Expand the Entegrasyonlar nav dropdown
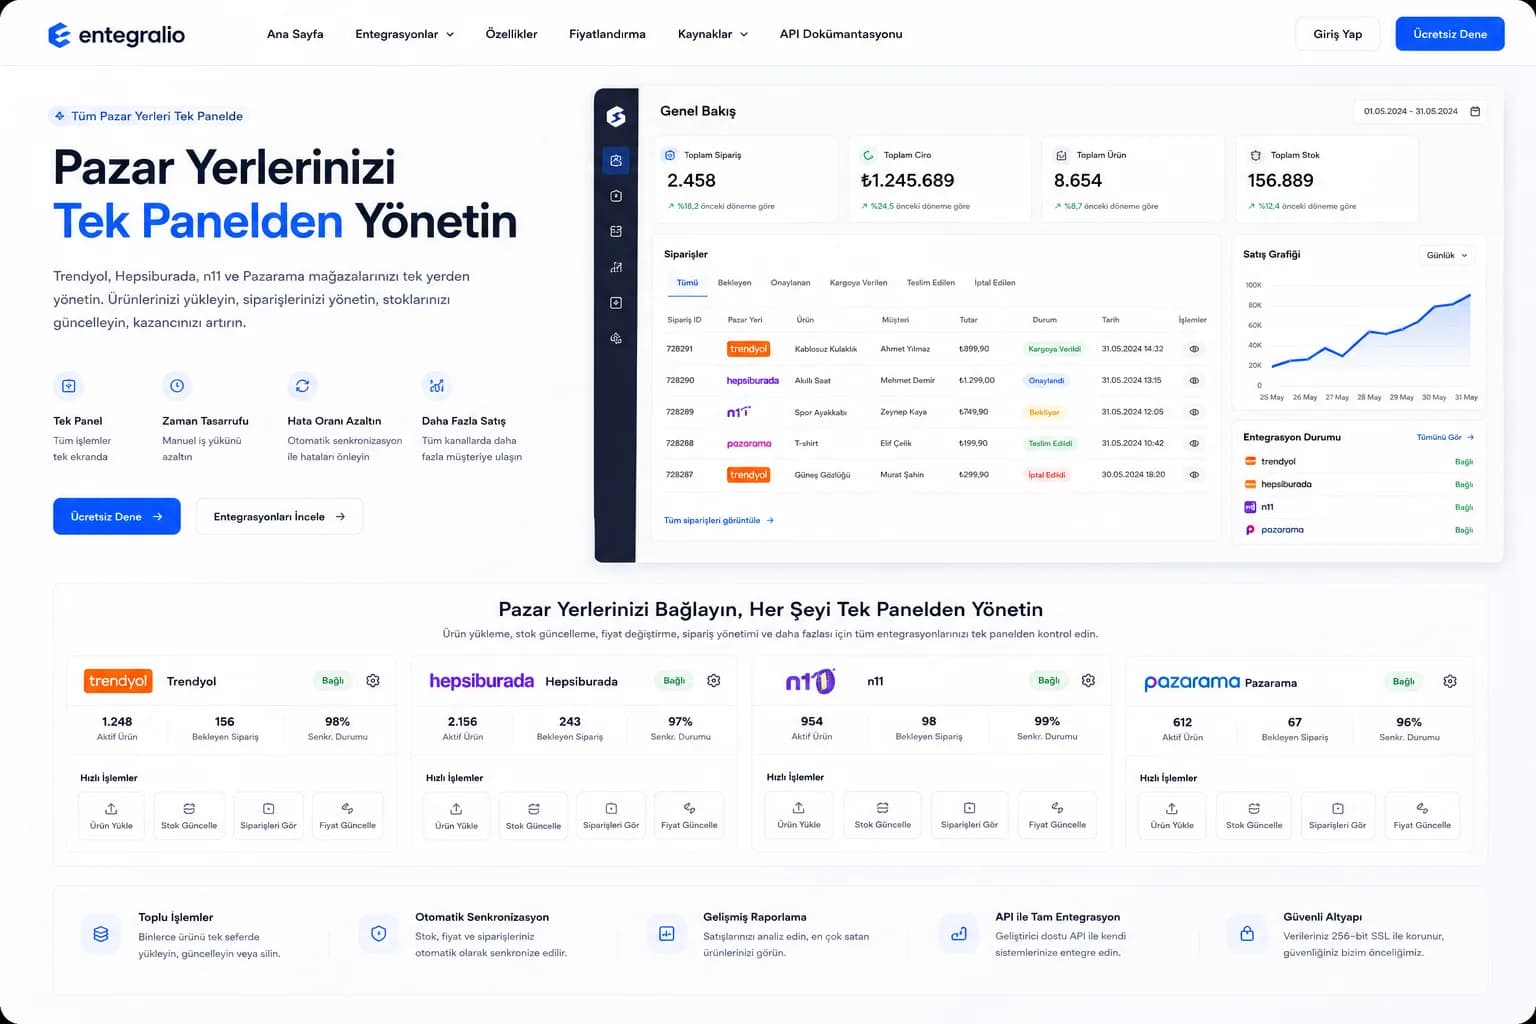This screenshot has height=1024, width=1536. (x=404, y=34)
